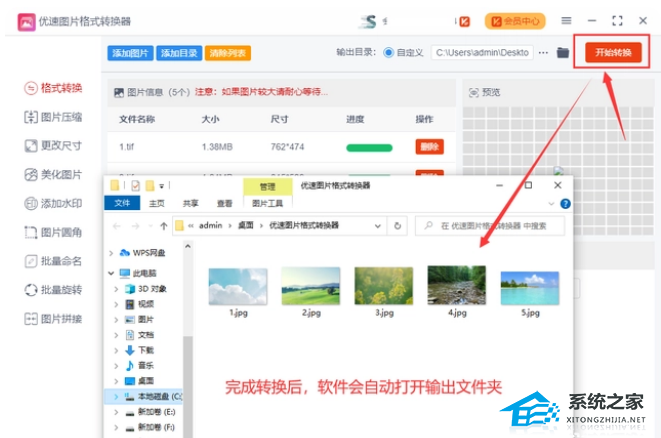
Task: Click the 添加图片 button
Action: [130, 53]
